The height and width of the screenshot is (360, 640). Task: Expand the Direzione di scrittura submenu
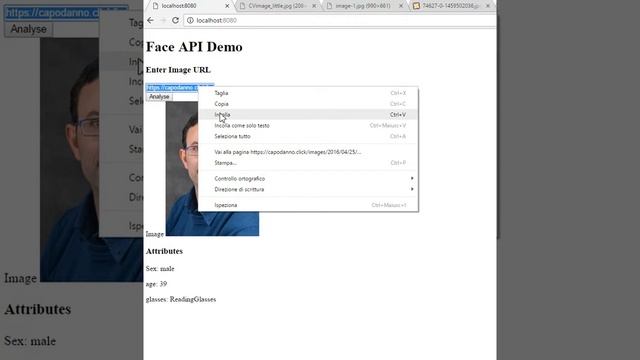(x=308, y=189)
